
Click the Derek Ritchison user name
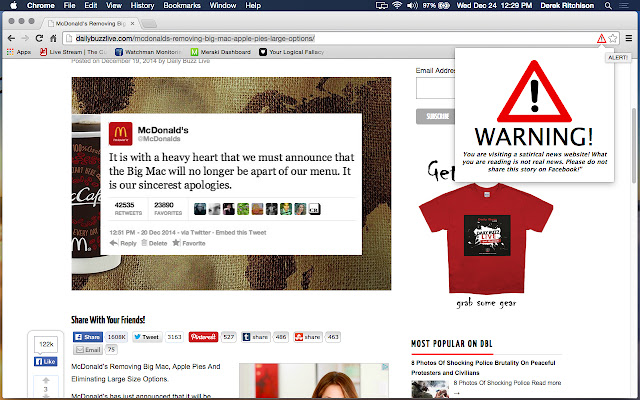coord(567,5)
